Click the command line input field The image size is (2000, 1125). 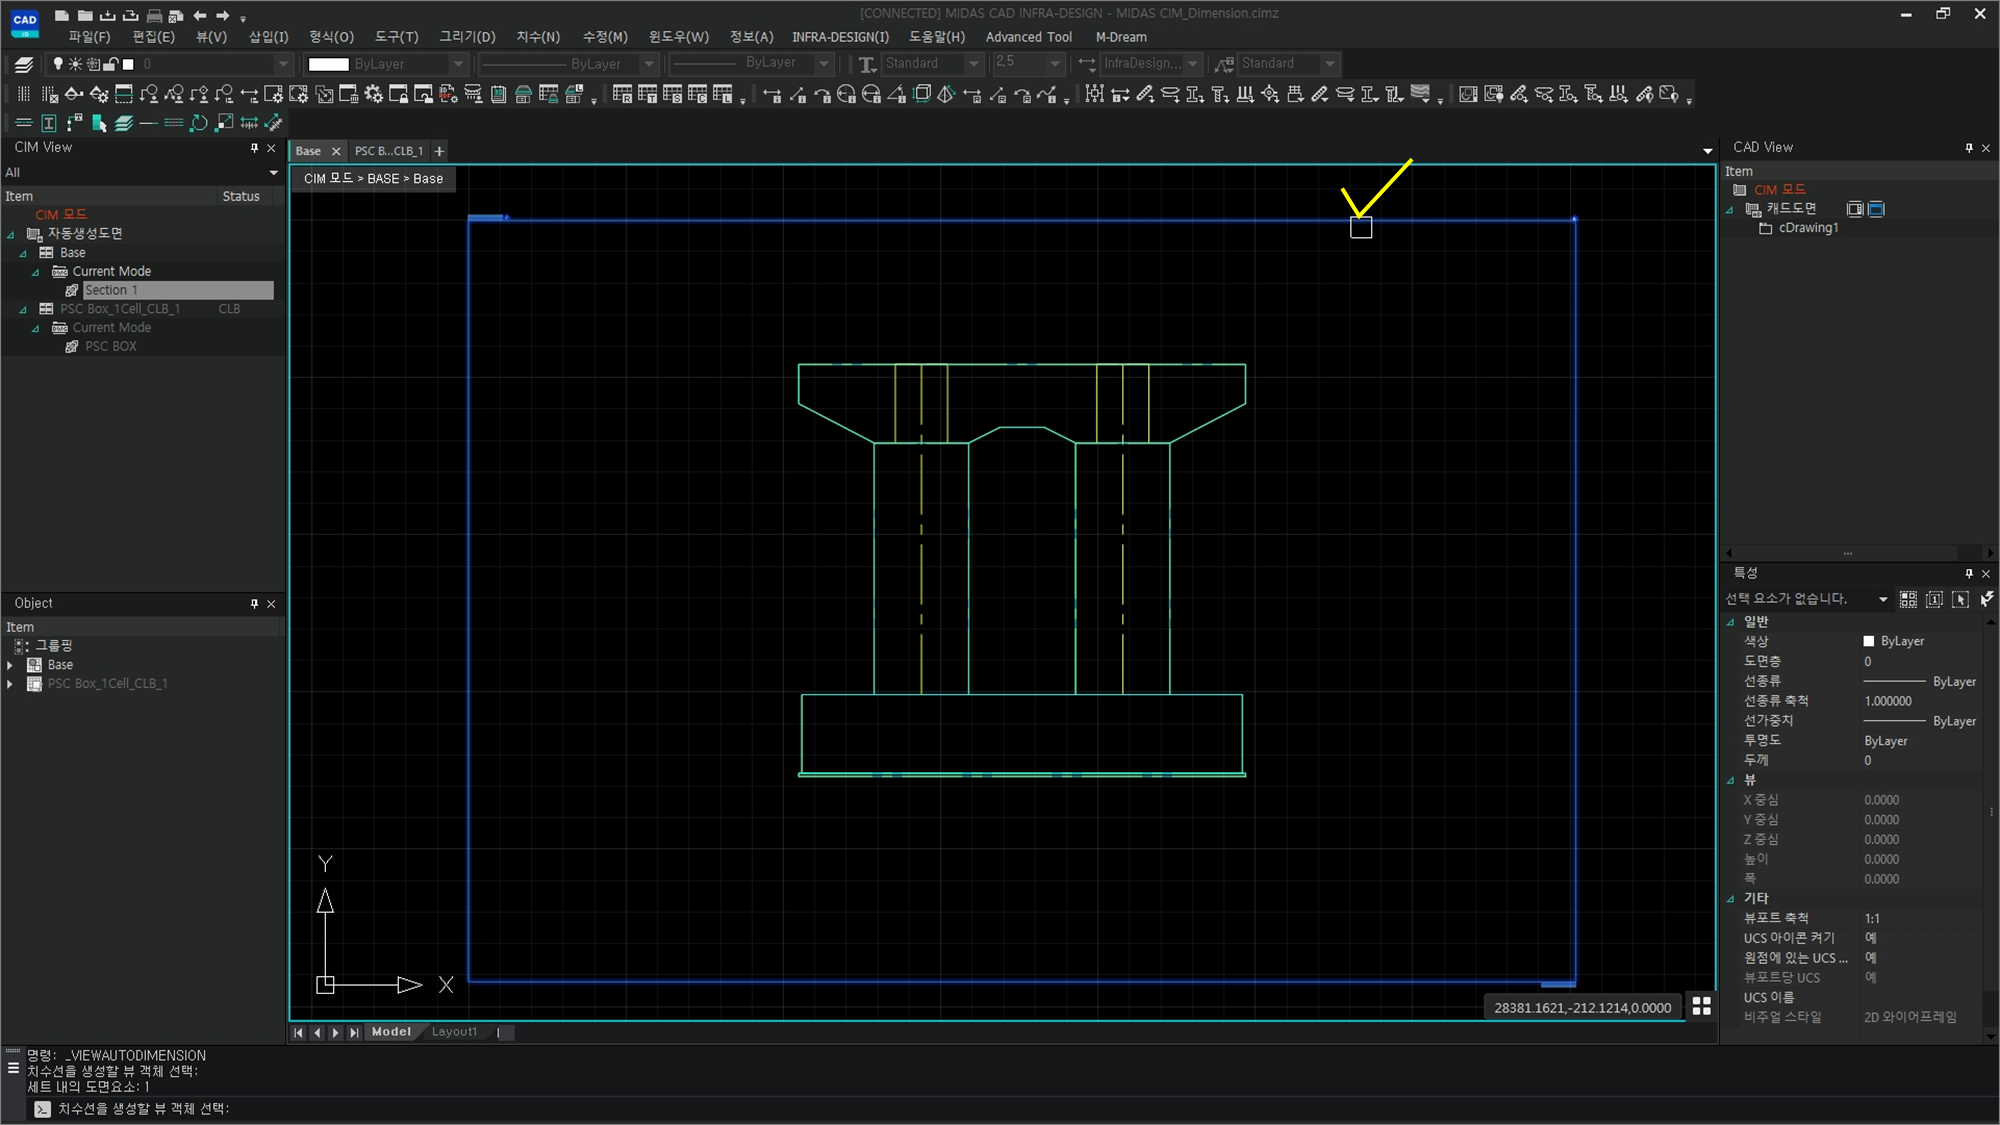pyautogui.click(x=600, y=1108)
